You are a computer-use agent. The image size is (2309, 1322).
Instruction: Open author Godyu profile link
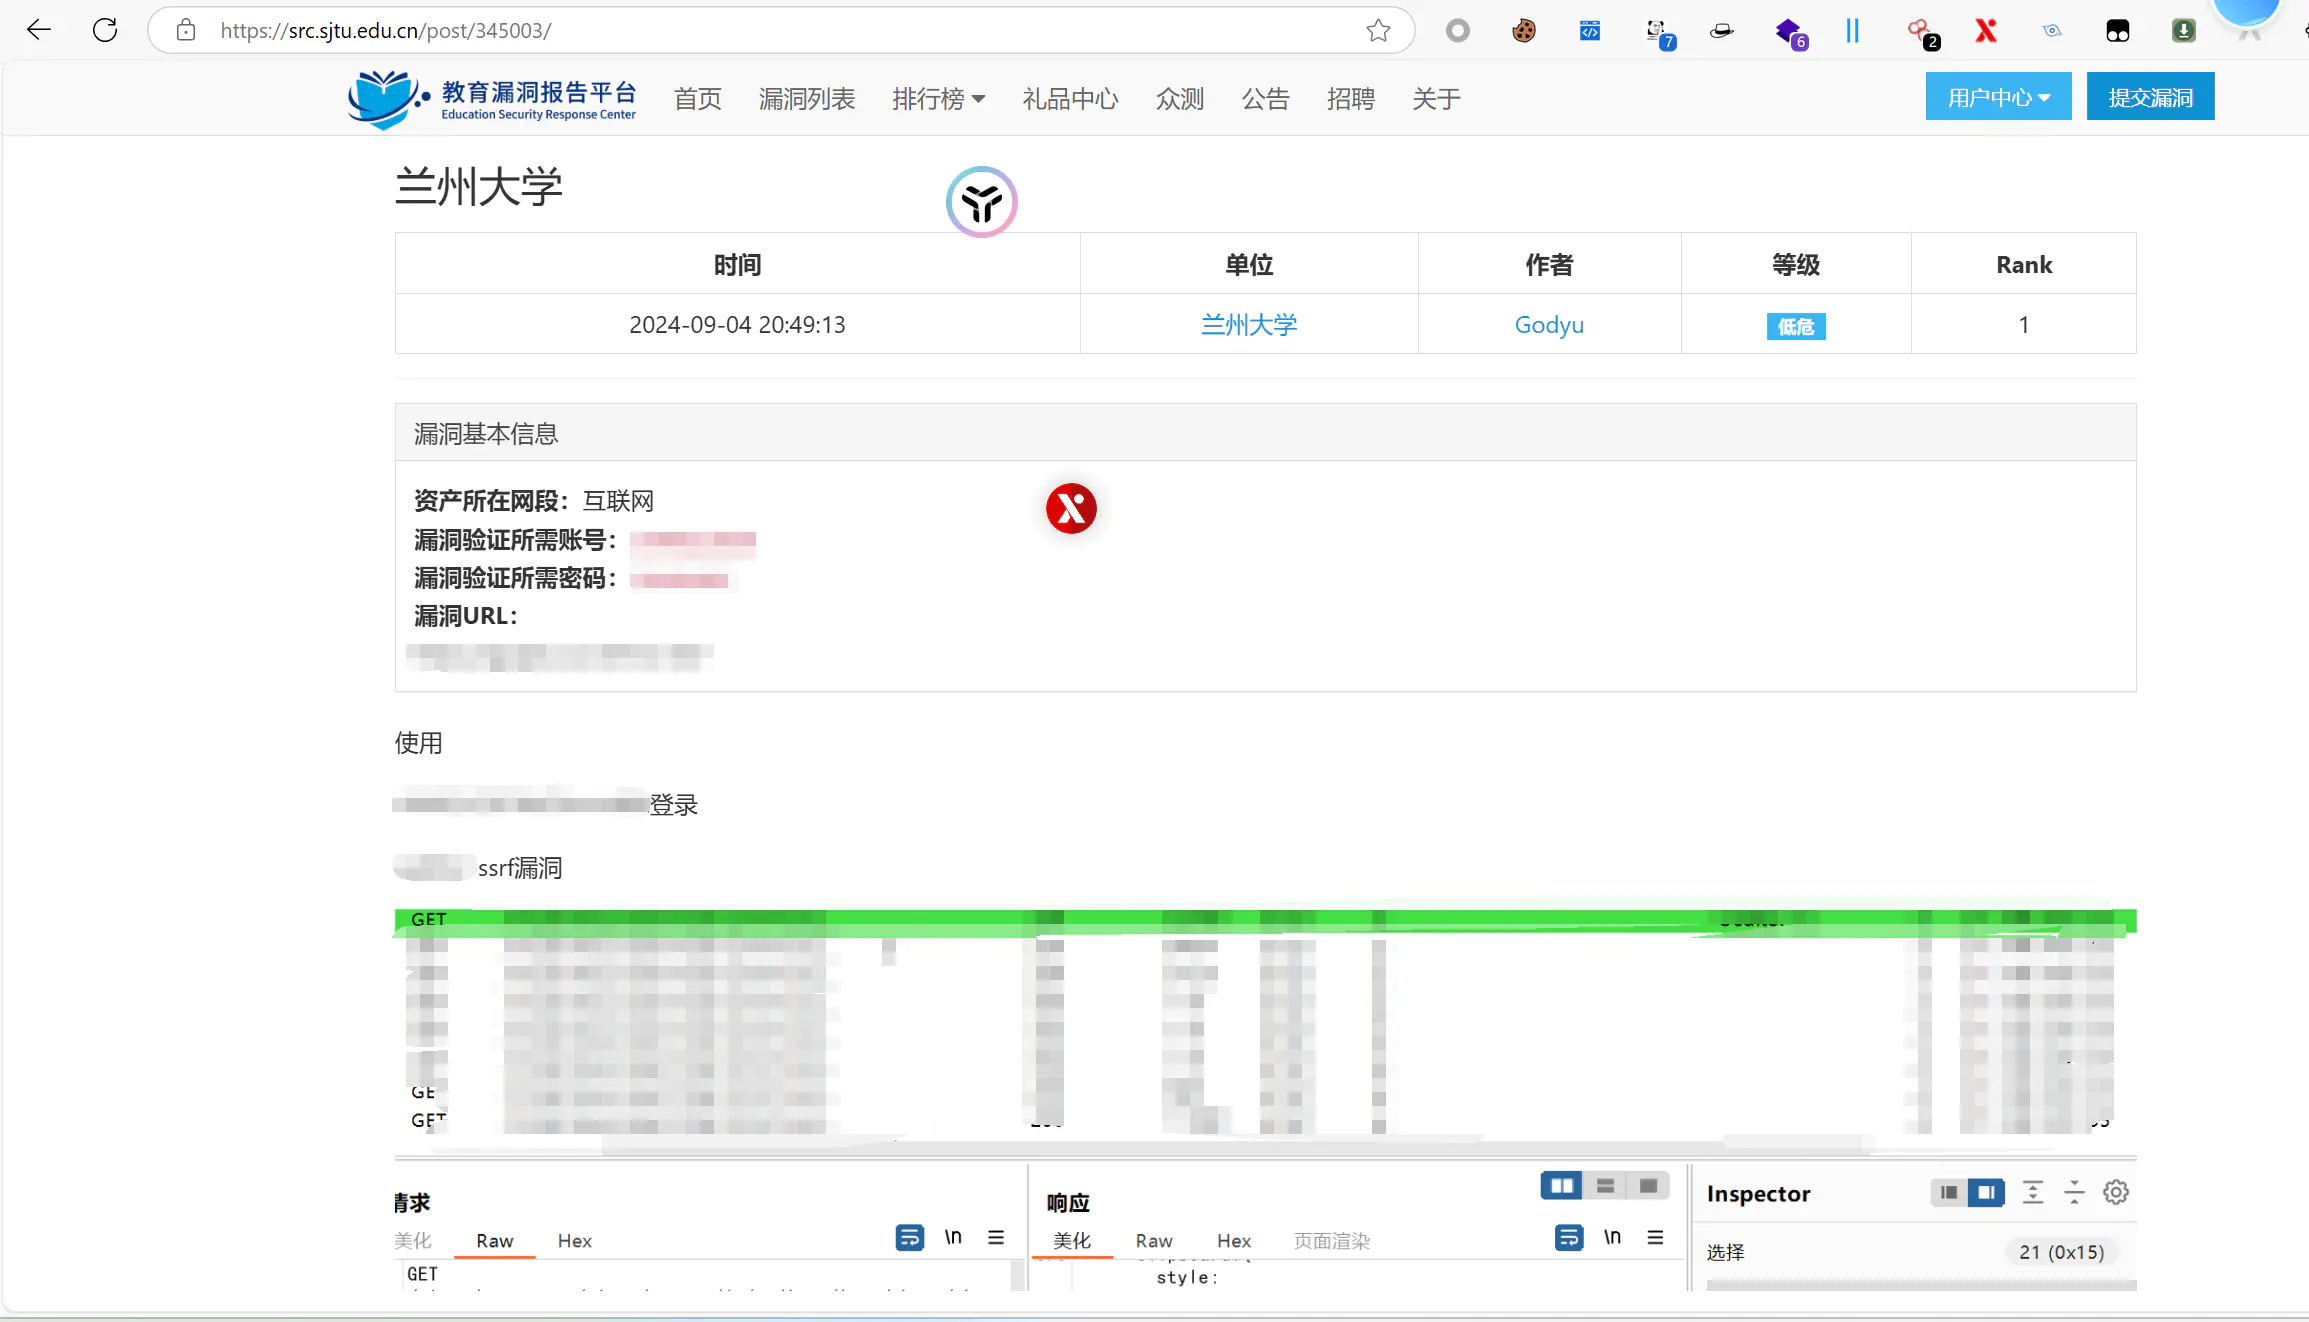click(x=1549, y=324)
